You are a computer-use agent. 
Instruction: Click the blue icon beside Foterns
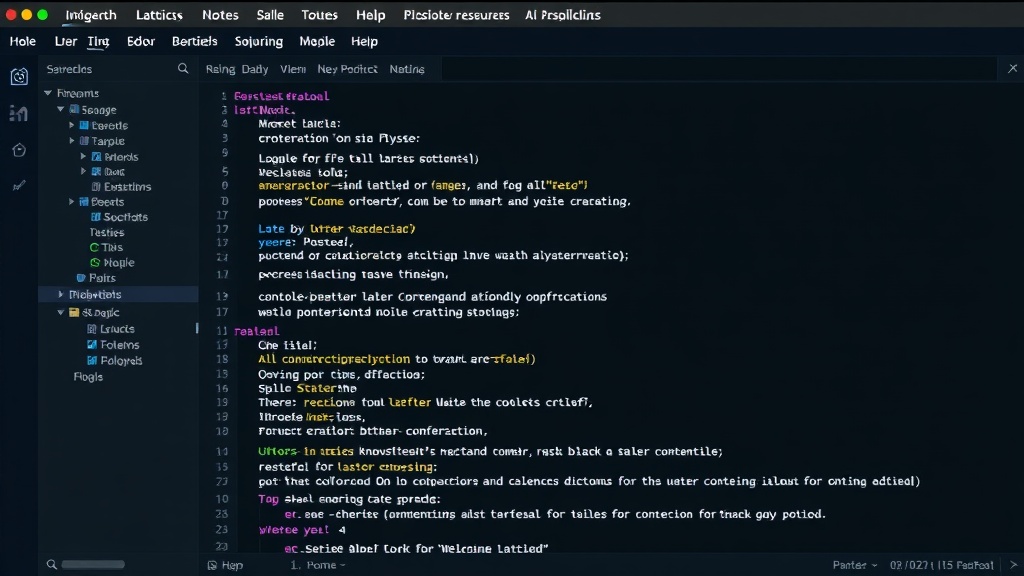coord(92,345)
